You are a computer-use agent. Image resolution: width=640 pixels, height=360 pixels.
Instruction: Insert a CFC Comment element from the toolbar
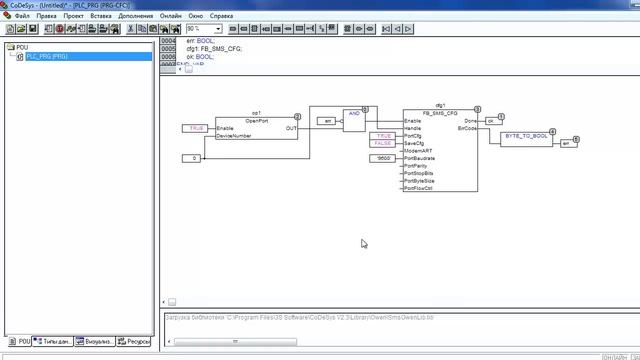(299, 29)
